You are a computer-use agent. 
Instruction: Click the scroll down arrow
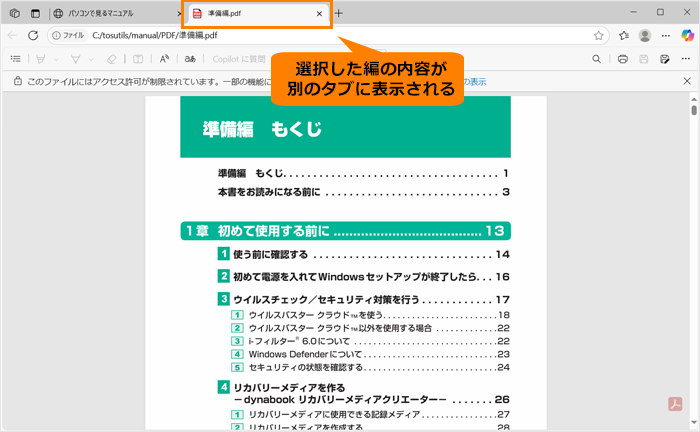click(x=694, y=423)
